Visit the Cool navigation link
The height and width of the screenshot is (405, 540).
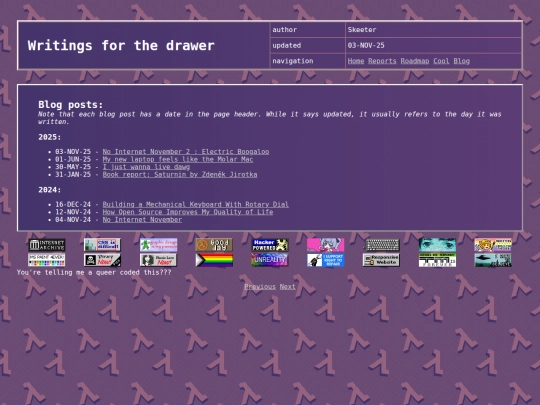click(441, 61)
